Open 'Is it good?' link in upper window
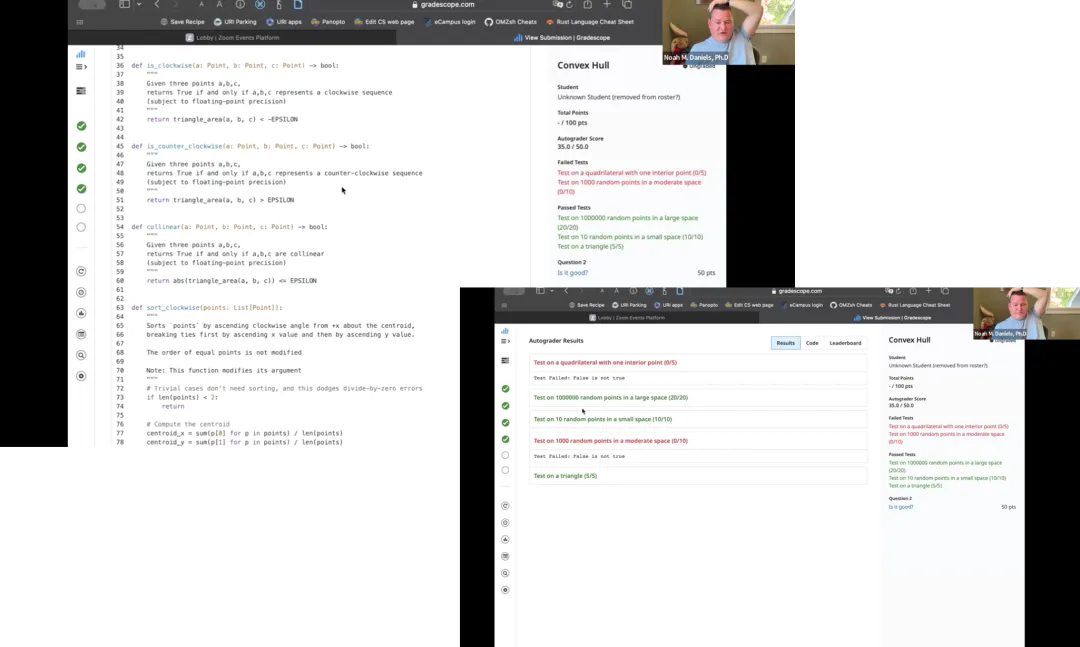 572,273
